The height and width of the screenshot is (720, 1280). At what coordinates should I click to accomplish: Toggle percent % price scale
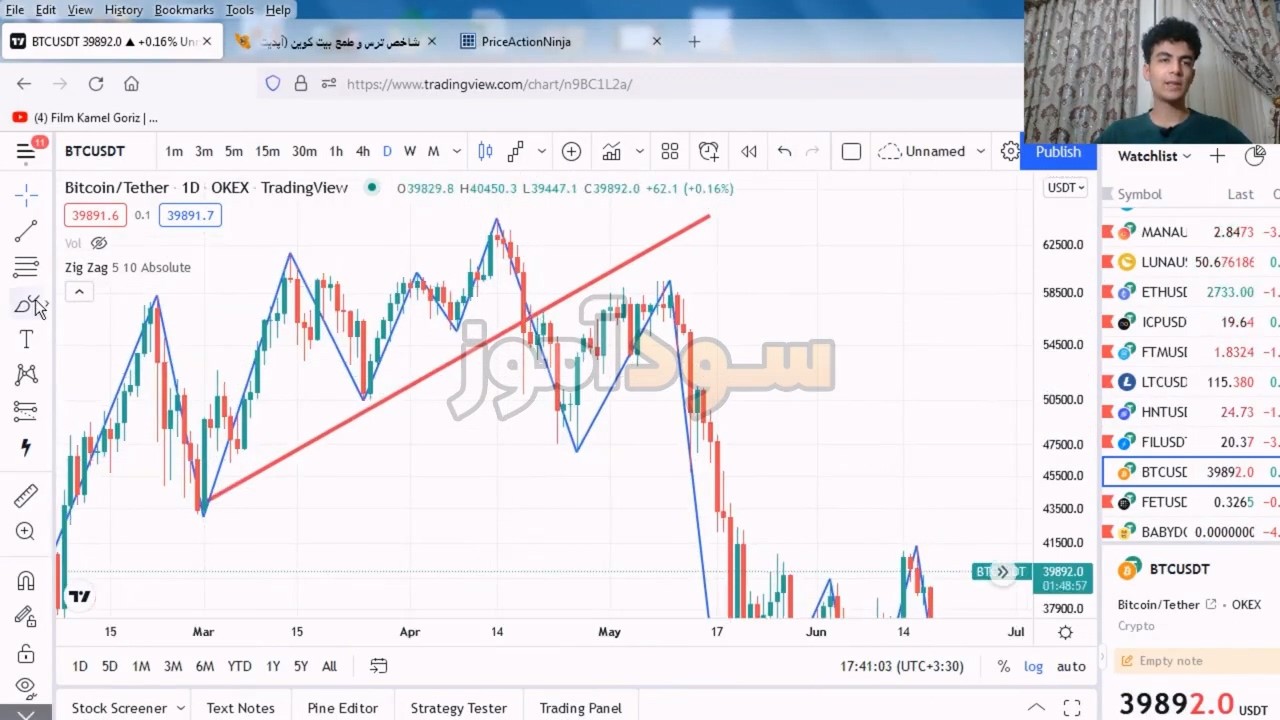pos(1003,666)
